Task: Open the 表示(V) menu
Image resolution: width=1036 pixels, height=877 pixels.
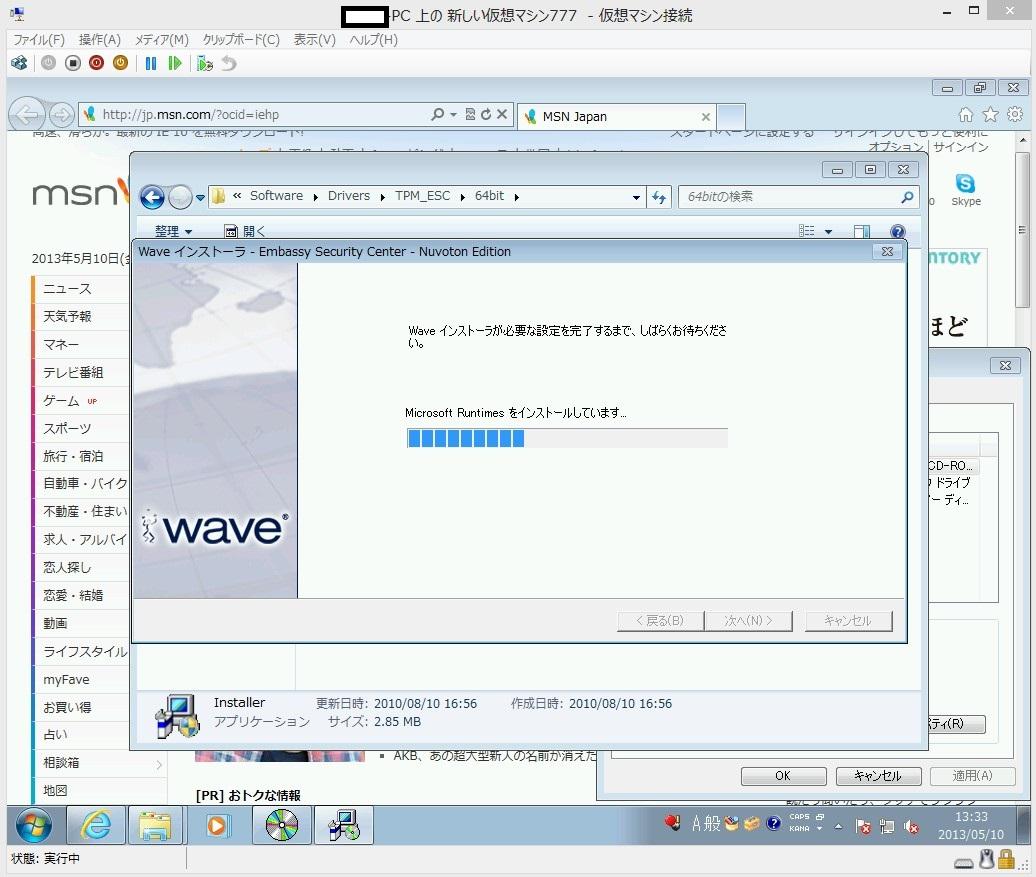Action: (x=314, y=40)
